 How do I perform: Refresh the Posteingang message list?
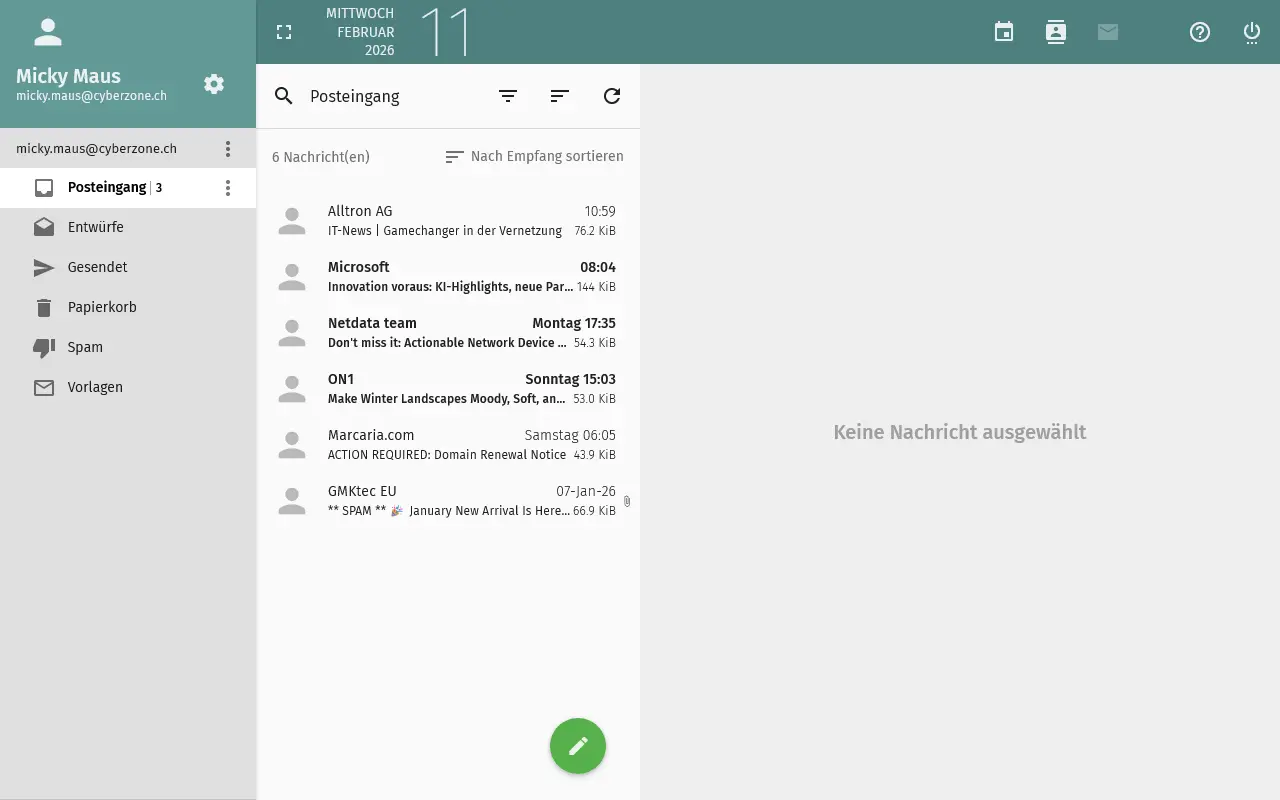click(x=612, y=96)
